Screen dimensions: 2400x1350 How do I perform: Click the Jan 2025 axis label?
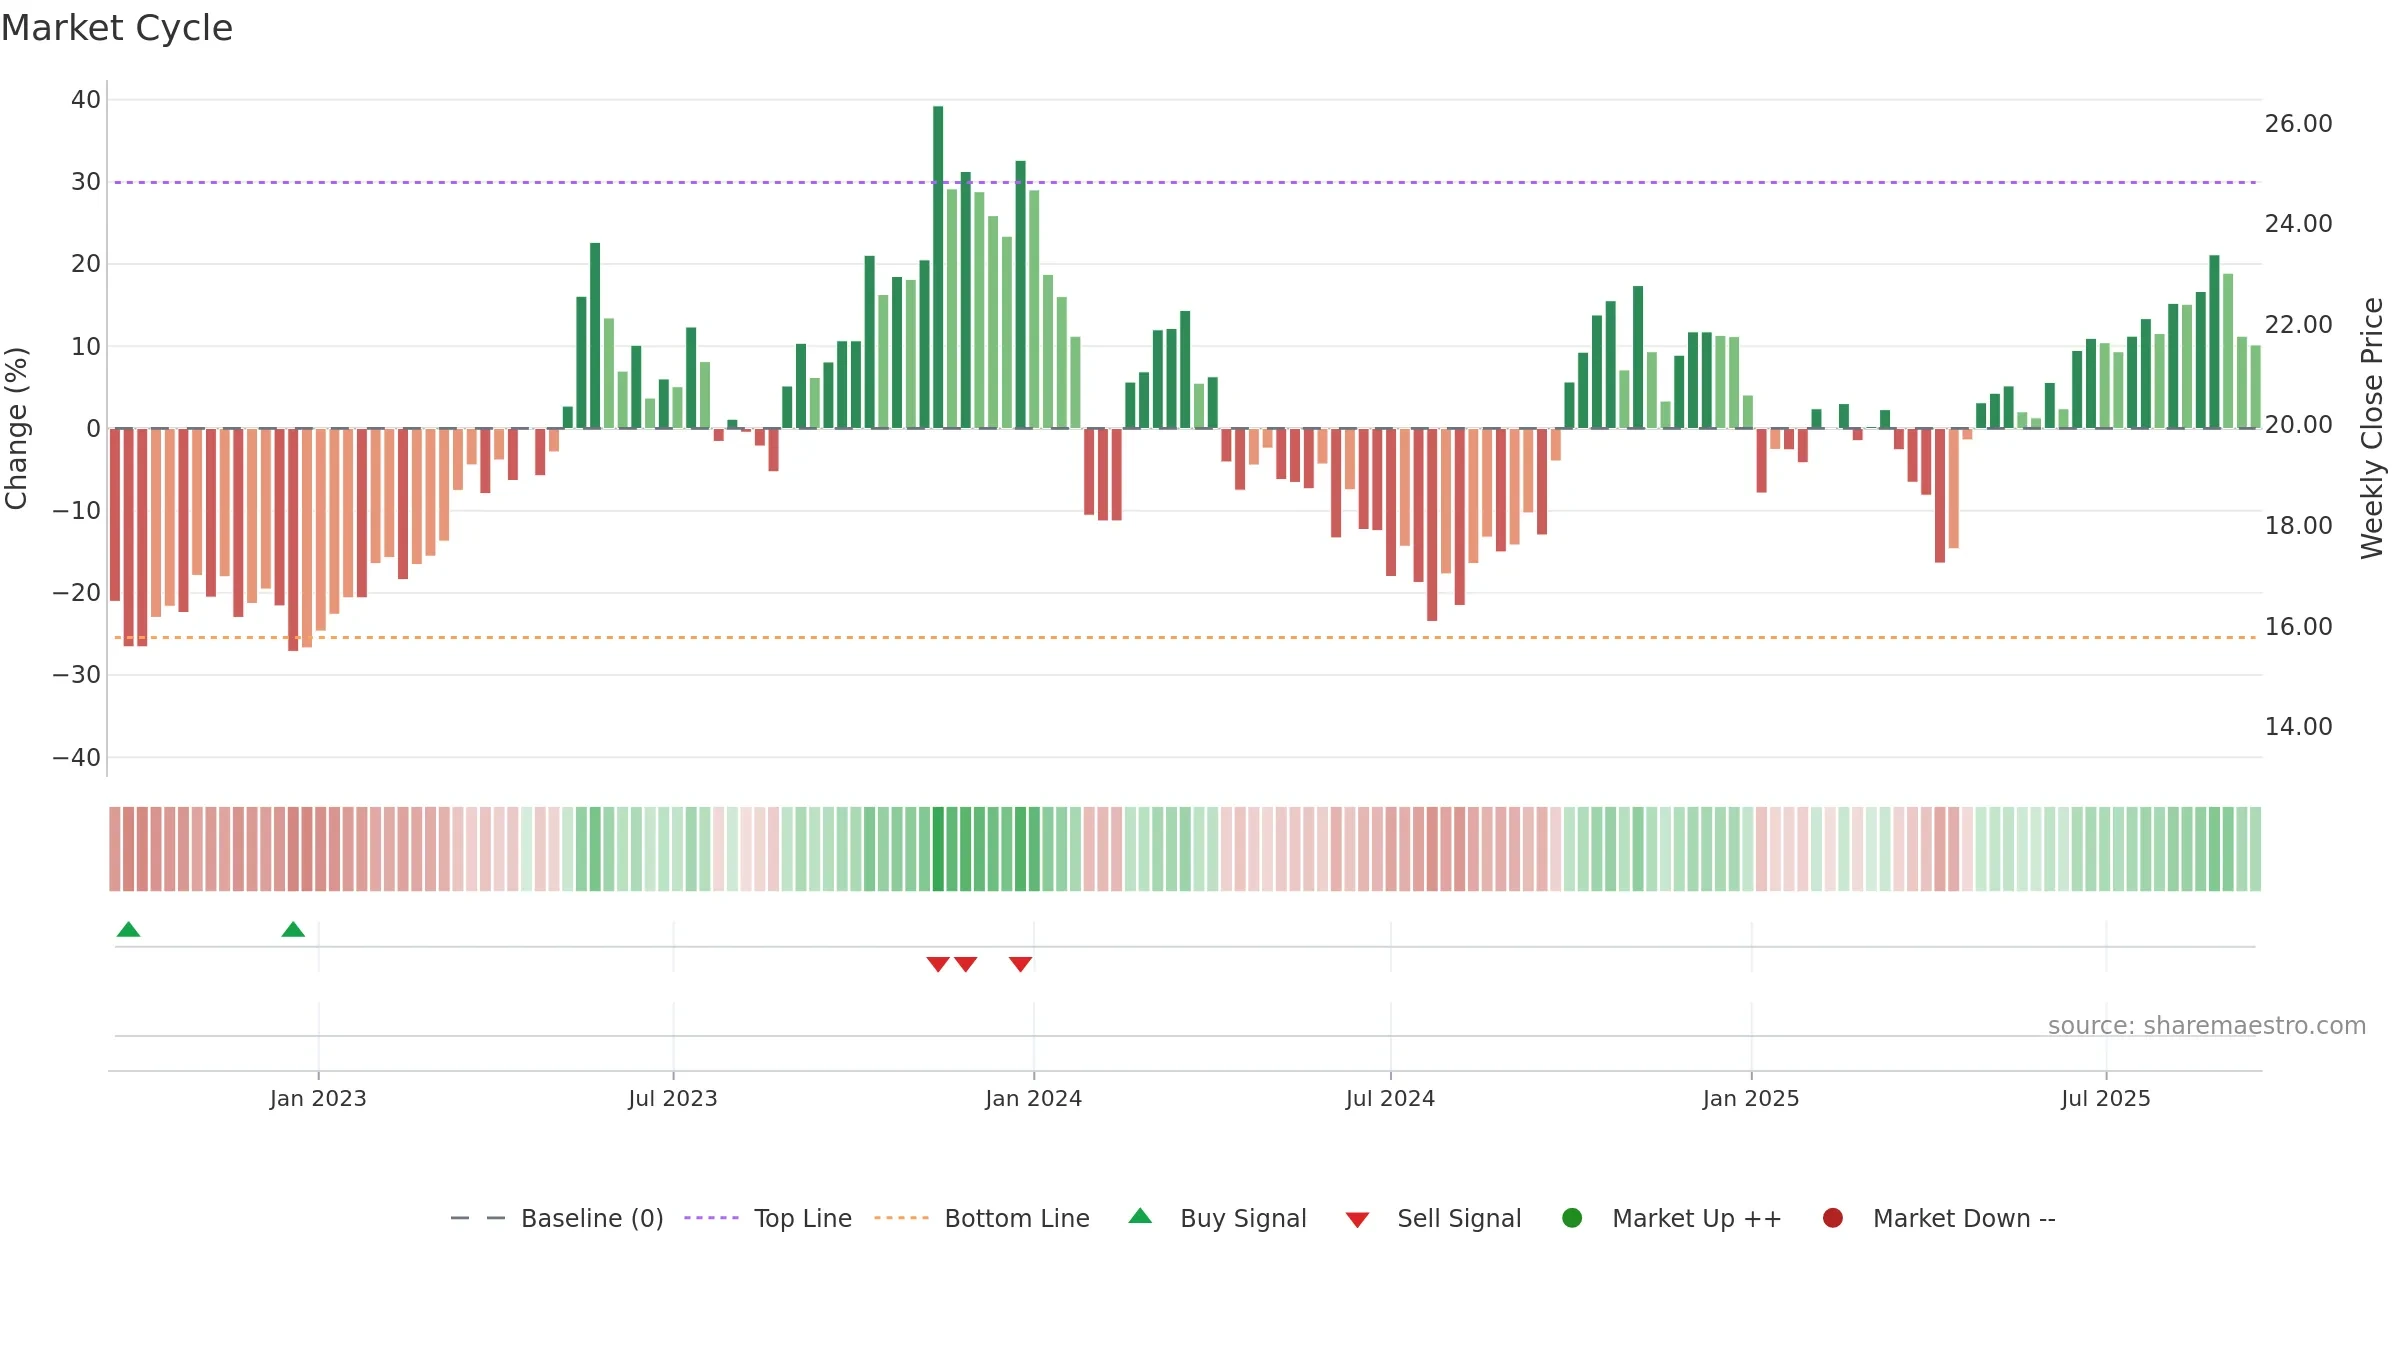pos(1751,1098)
